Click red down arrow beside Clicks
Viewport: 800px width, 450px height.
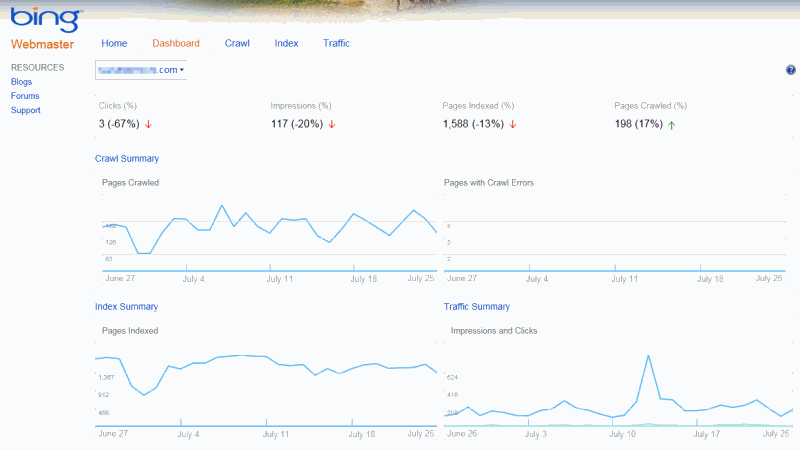[148, 124]
